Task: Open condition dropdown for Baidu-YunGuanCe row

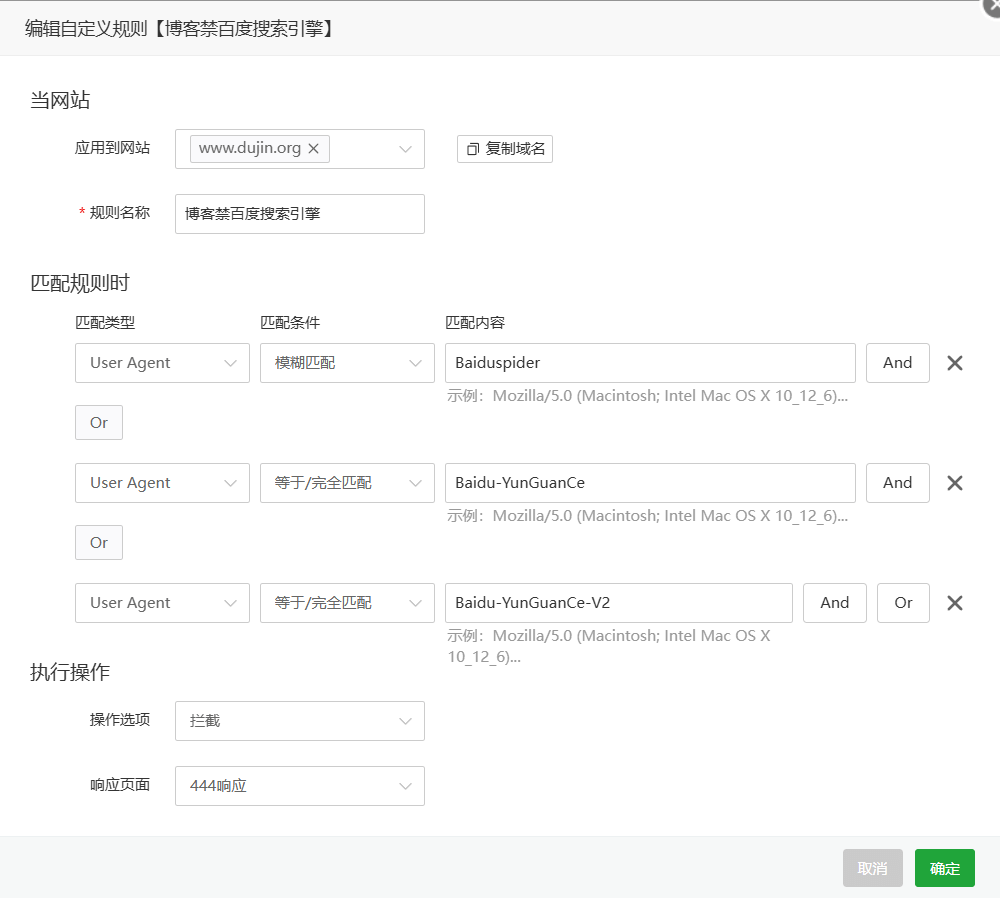Action: coord(347,483)
